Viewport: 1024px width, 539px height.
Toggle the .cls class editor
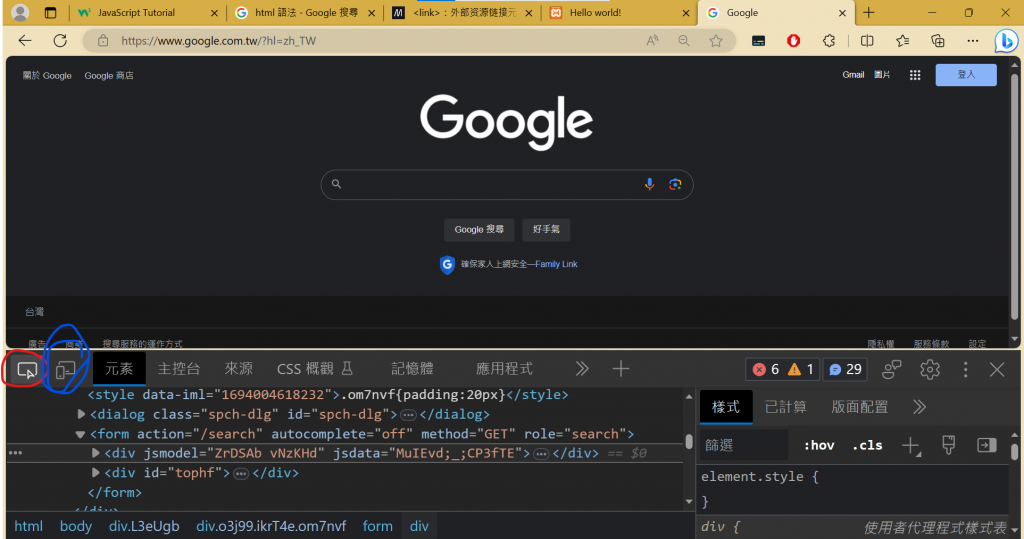(867, 446)
